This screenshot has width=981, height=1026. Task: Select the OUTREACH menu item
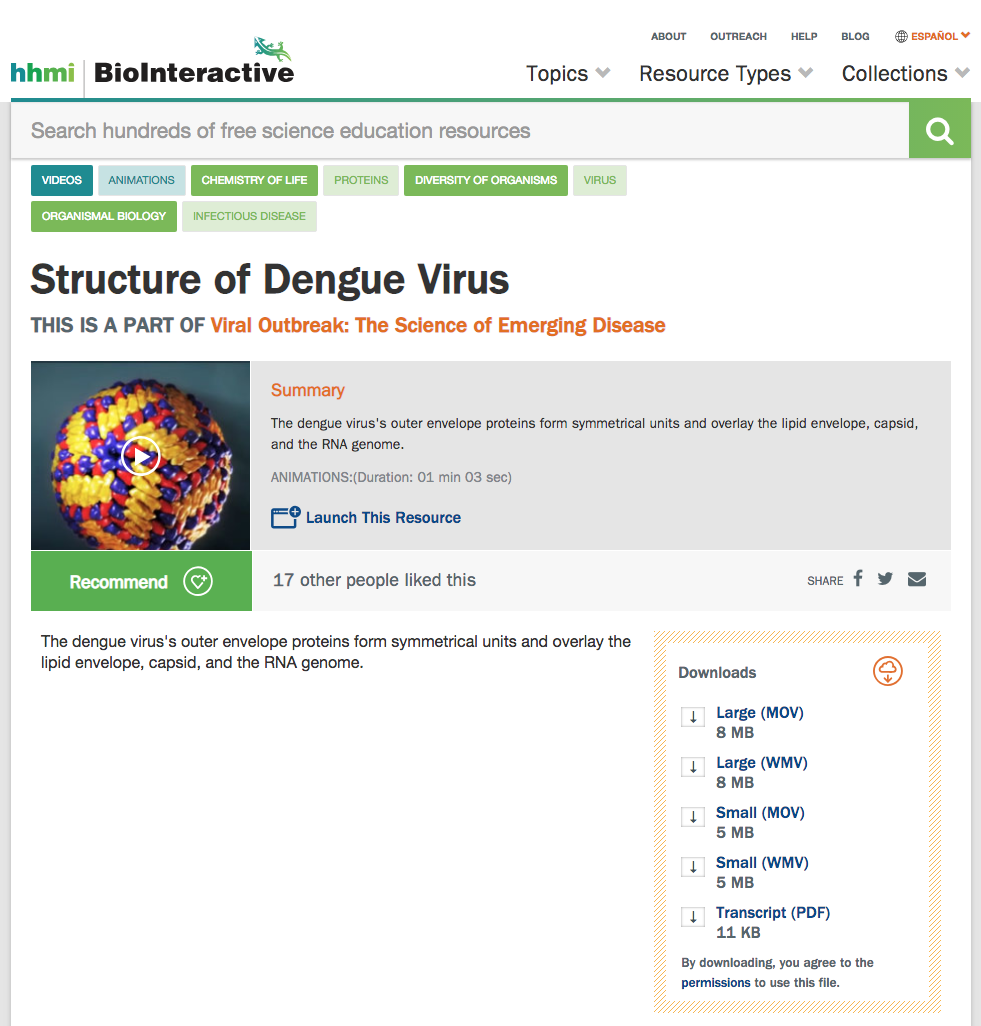[738, 36]
